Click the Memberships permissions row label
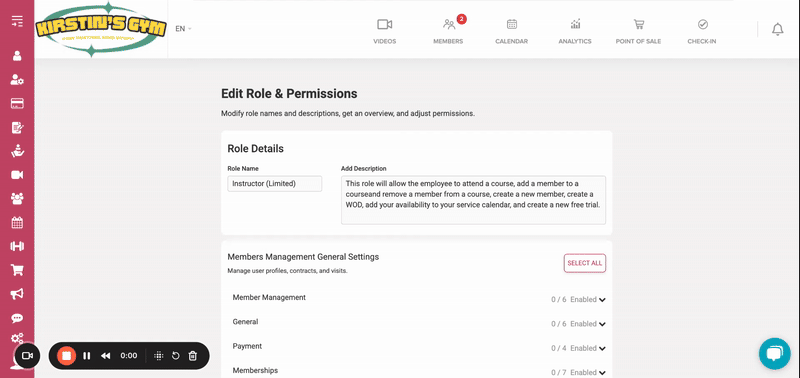The image size is (800, 378). pyautogui.click(x=255, y=370)
